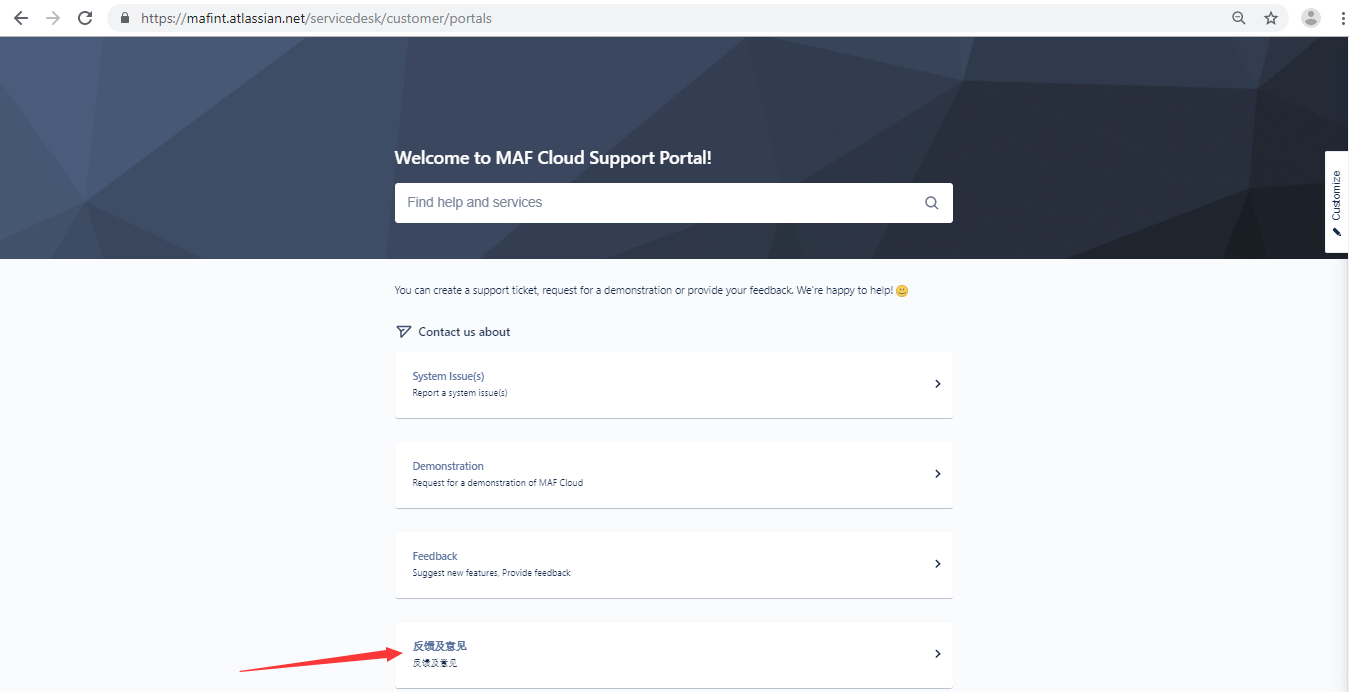Screen dimensions: 1349x692
Task: Open the Chrome three-dot menu
Action: click(1341, 18)
